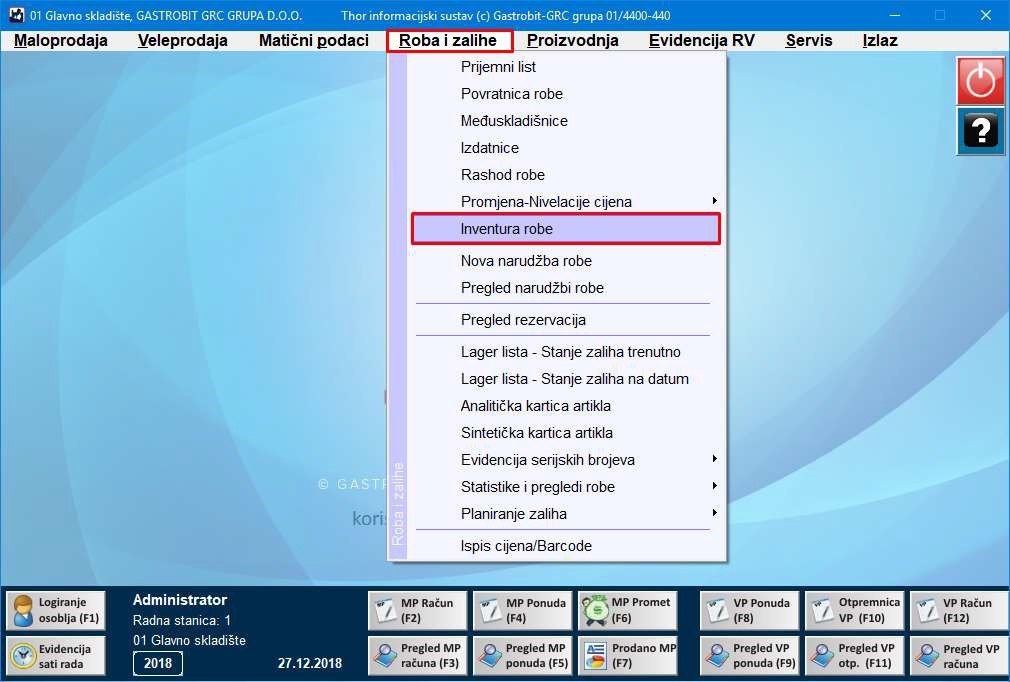The height and width of the screenshot is (682, 1010).
Task: Open Analitička kartica artikla
Action: [x=562, y=406]
